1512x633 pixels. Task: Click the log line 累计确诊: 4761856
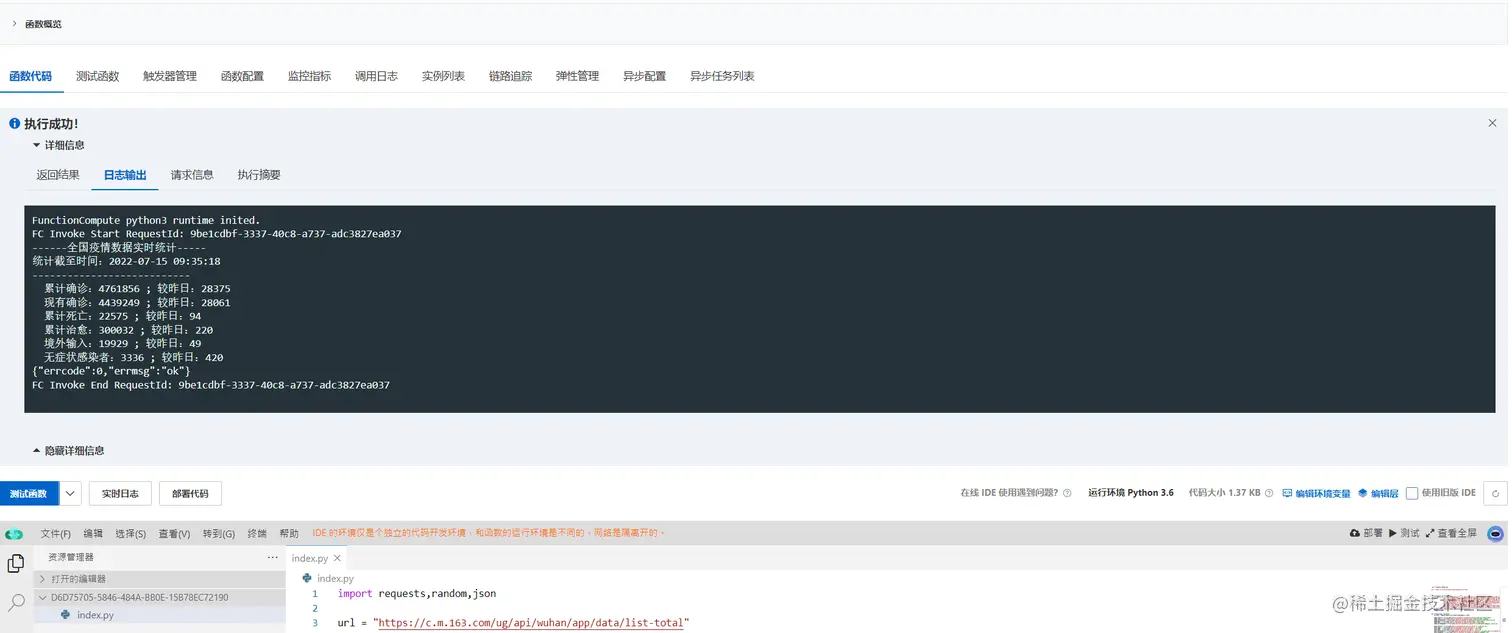(x=137, y=289)
